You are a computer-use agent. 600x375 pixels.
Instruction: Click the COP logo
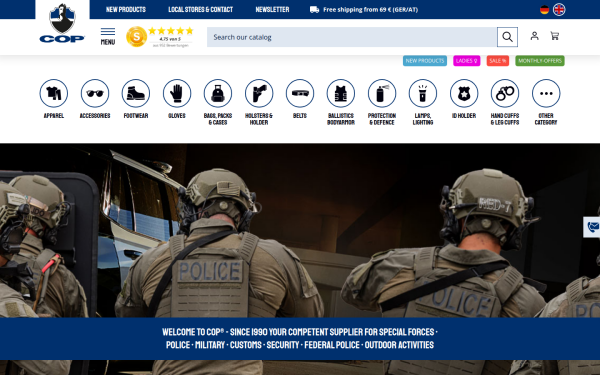pos(62,23)
